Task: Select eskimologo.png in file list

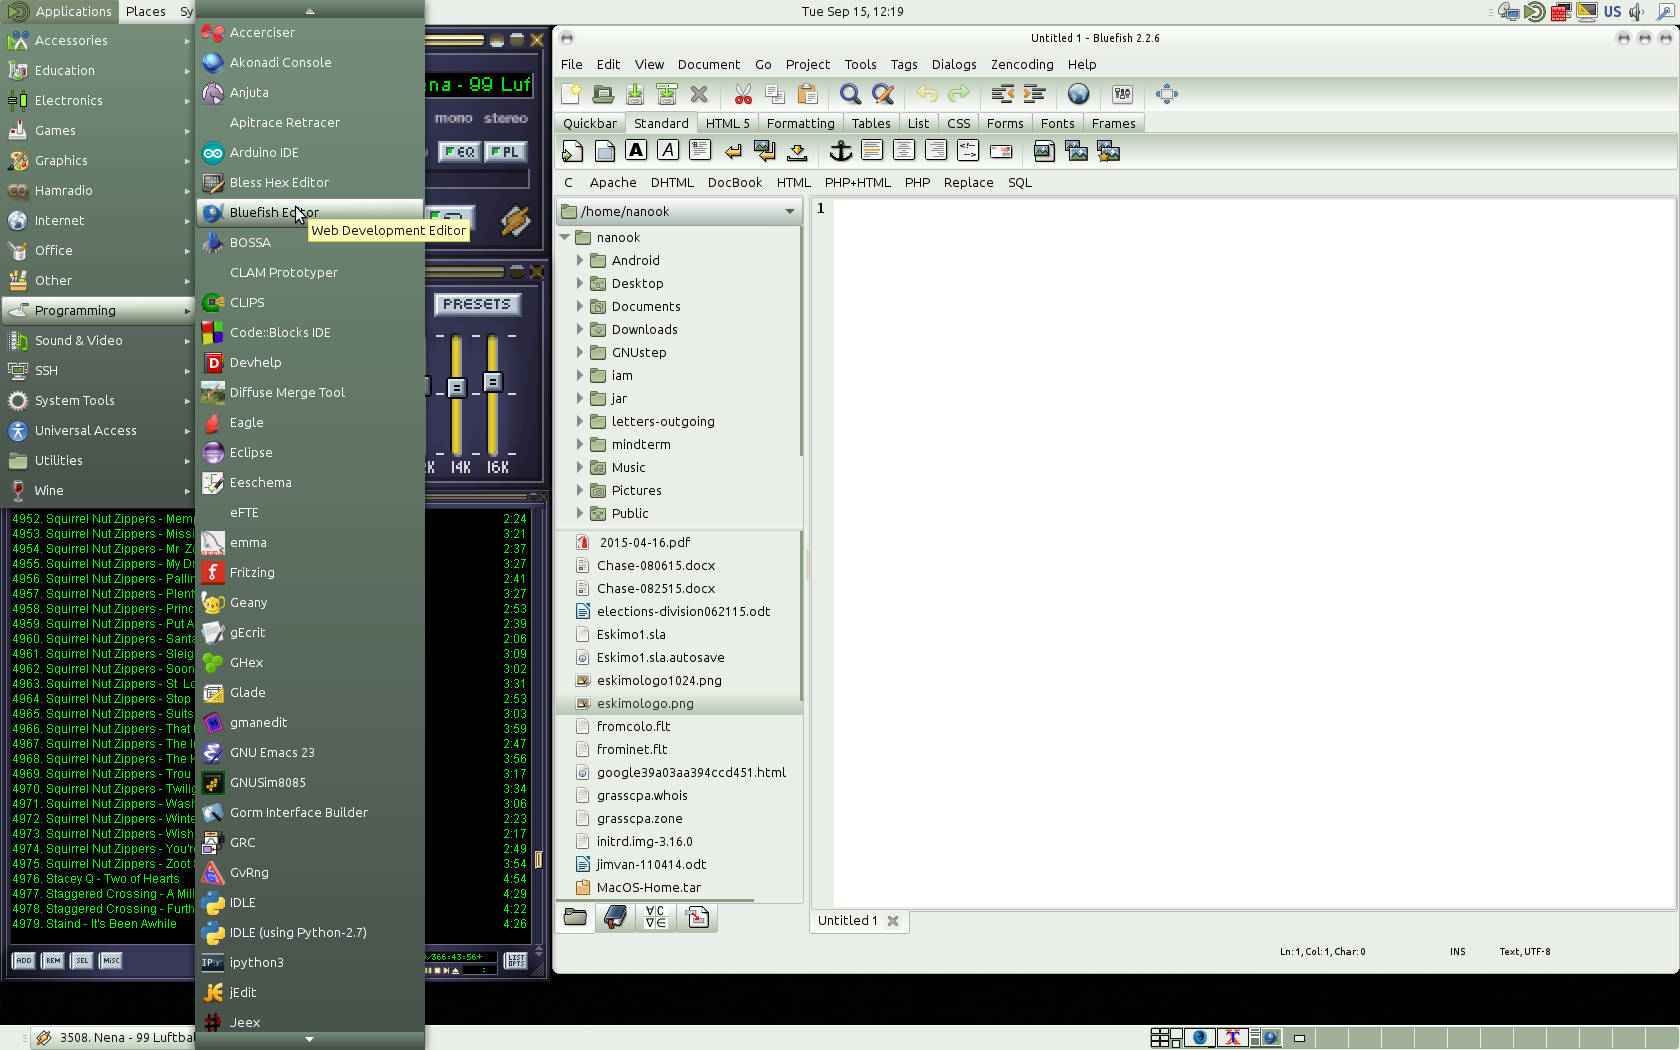Action: (680, 703)
